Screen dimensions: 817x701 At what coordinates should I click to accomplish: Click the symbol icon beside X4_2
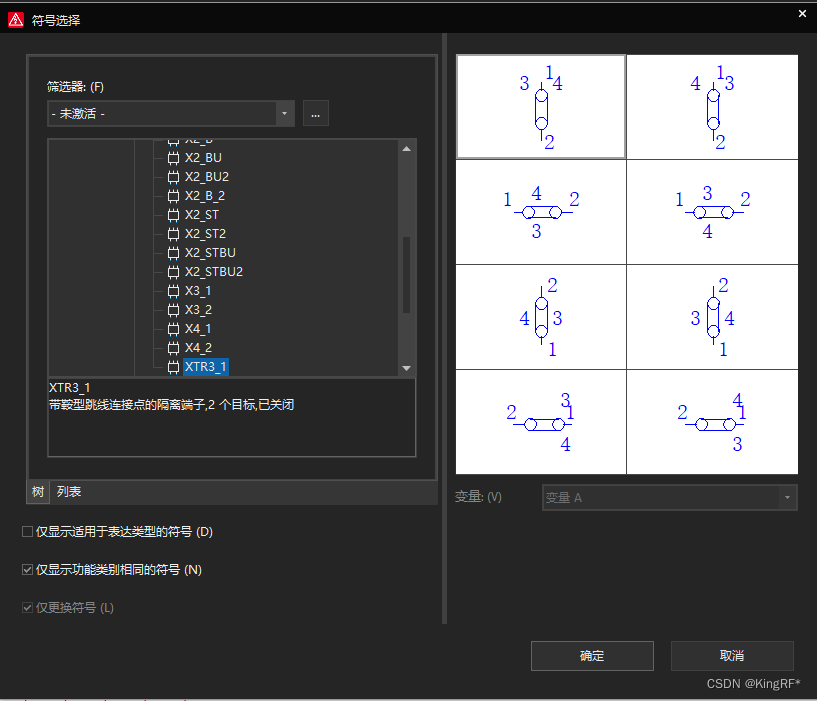tap(174, 348)
